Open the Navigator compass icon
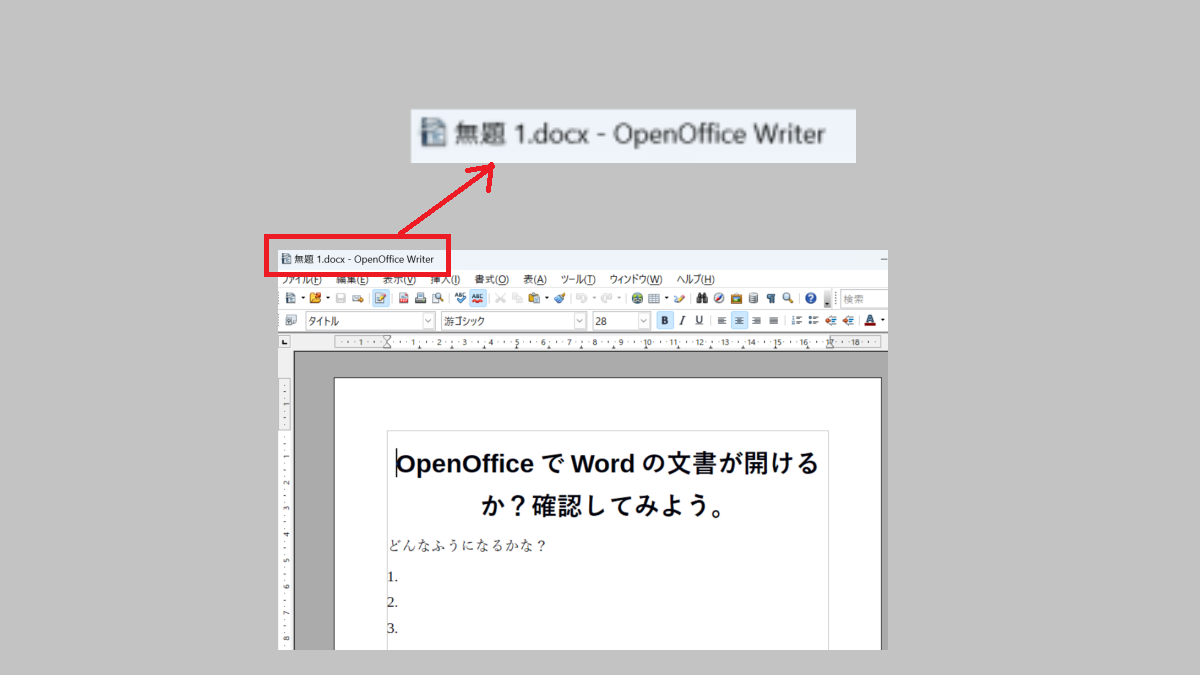Viewport: 1200px width, 675px height. point(719,298)
